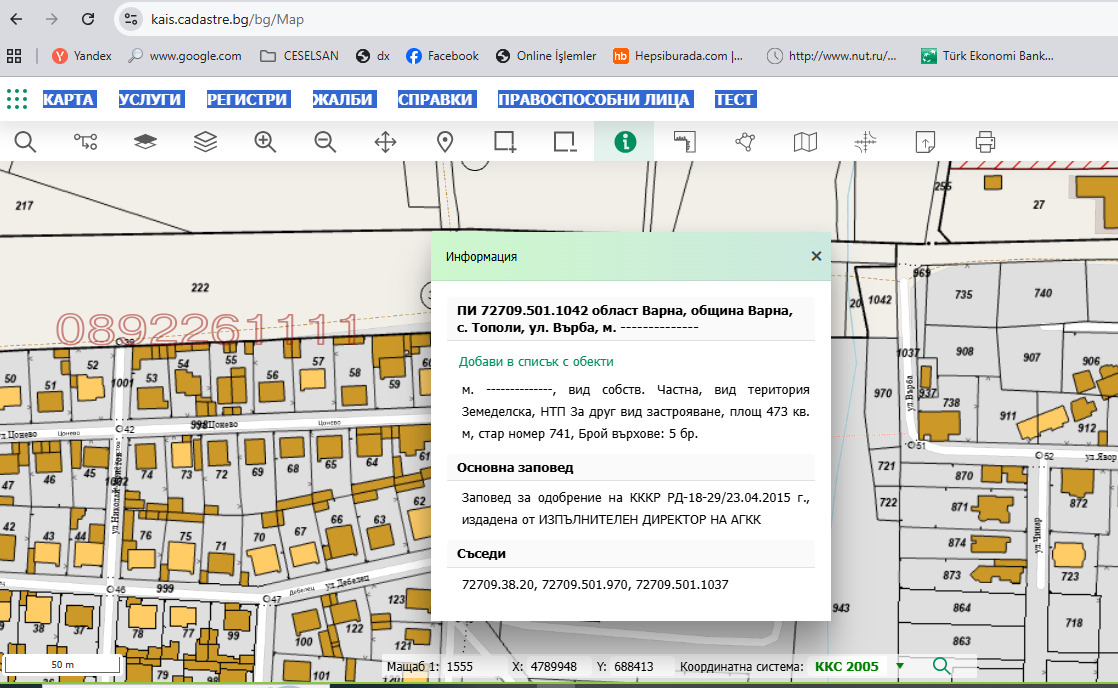Image resolution: width=1118 pixels, height=688 pixels.
Task: Expand the coordinate system dropdown arrow
Action: click(x=900, y=666)
